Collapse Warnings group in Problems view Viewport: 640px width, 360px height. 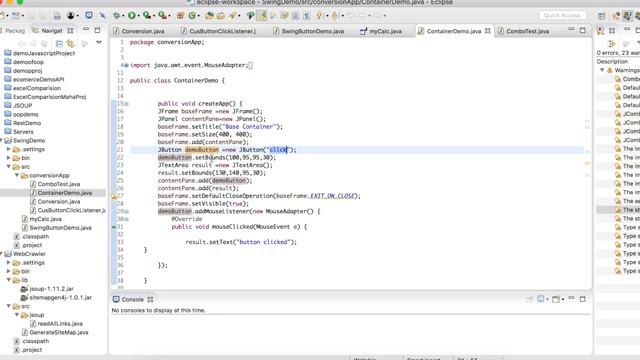point(602,70)
